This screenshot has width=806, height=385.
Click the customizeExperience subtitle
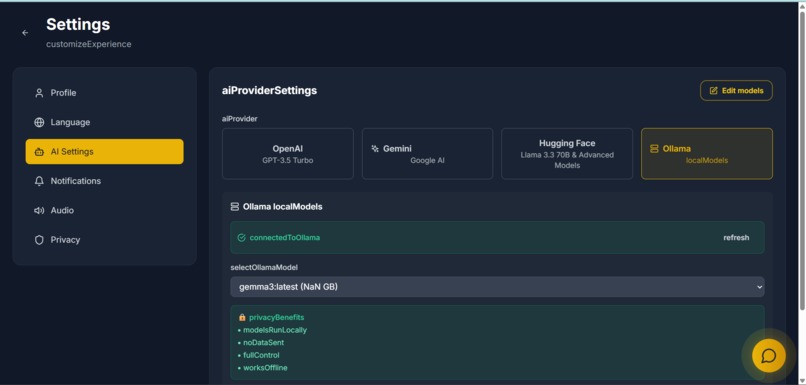88,44
